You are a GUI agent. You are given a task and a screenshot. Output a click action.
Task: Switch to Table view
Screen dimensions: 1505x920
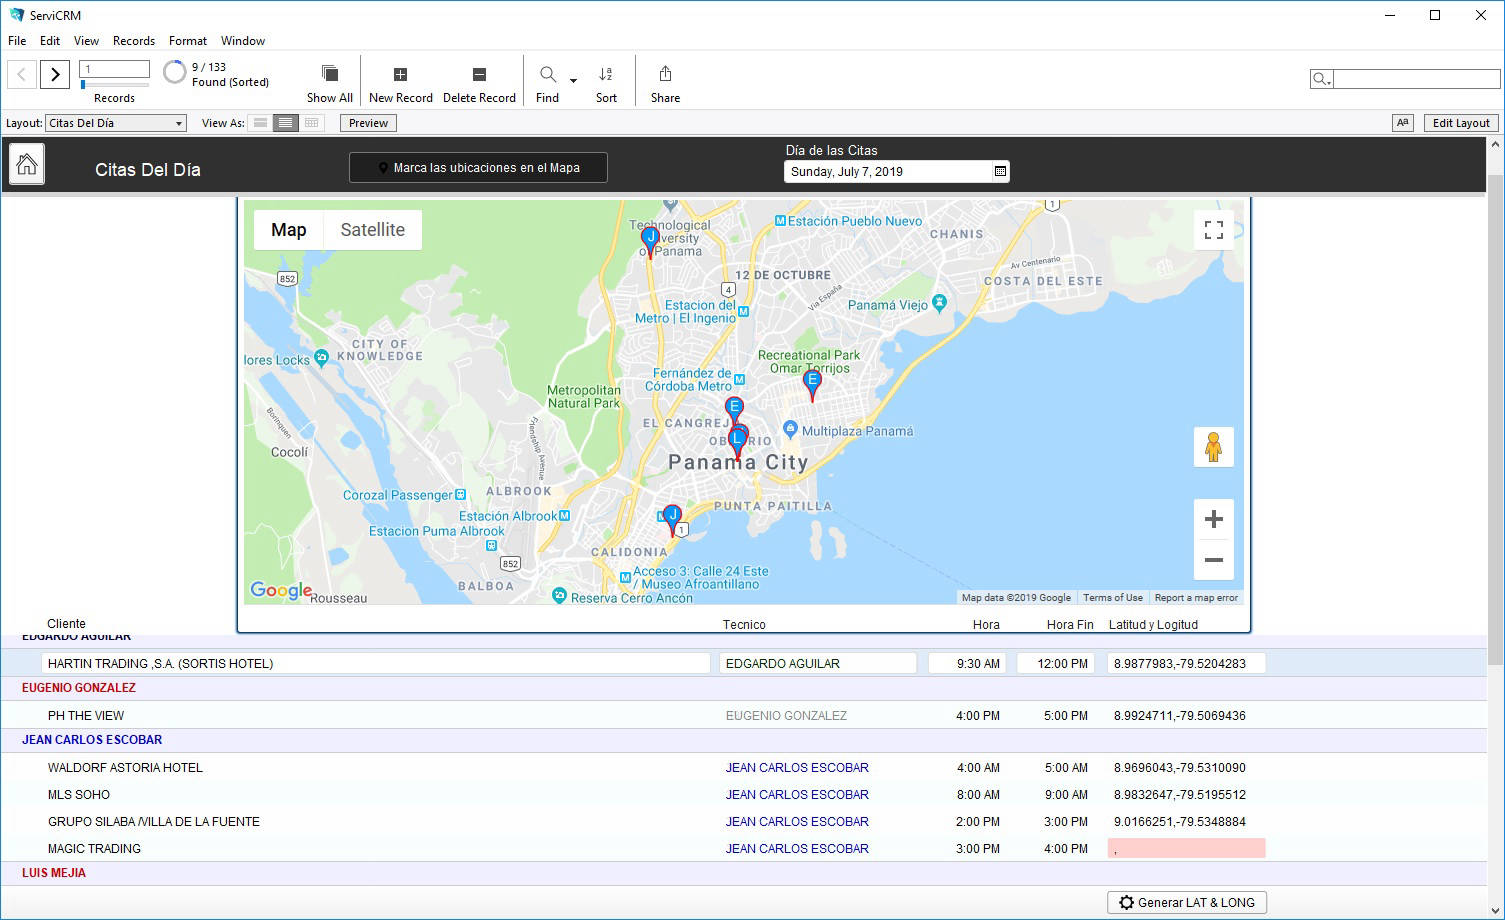click(312, 123)
